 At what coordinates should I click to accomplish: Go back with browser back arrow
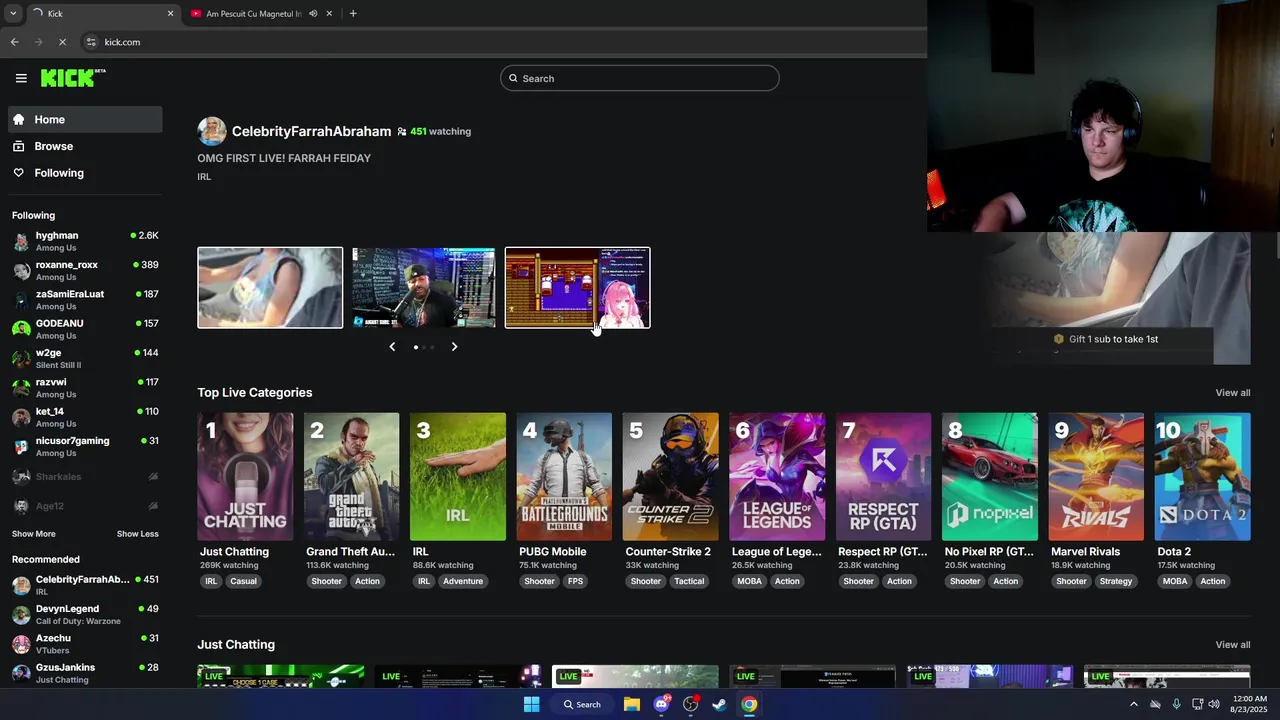[14, 42]
